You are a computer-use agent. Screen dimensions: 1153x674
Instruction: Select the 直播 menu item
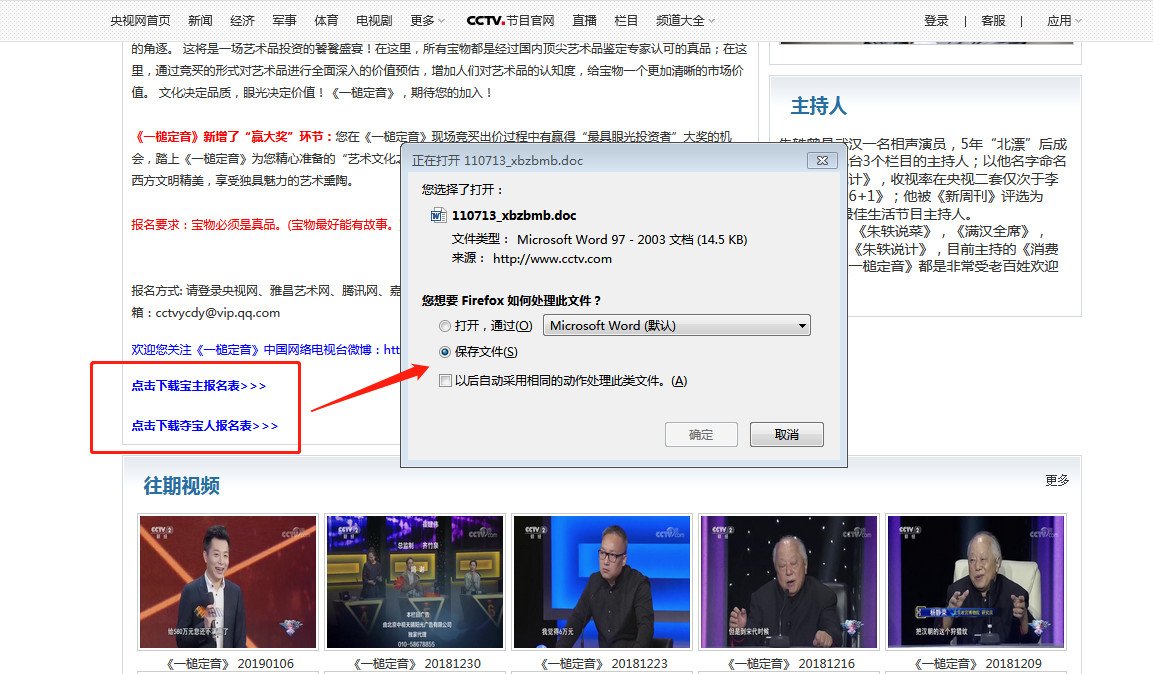[x=583, y=19]
